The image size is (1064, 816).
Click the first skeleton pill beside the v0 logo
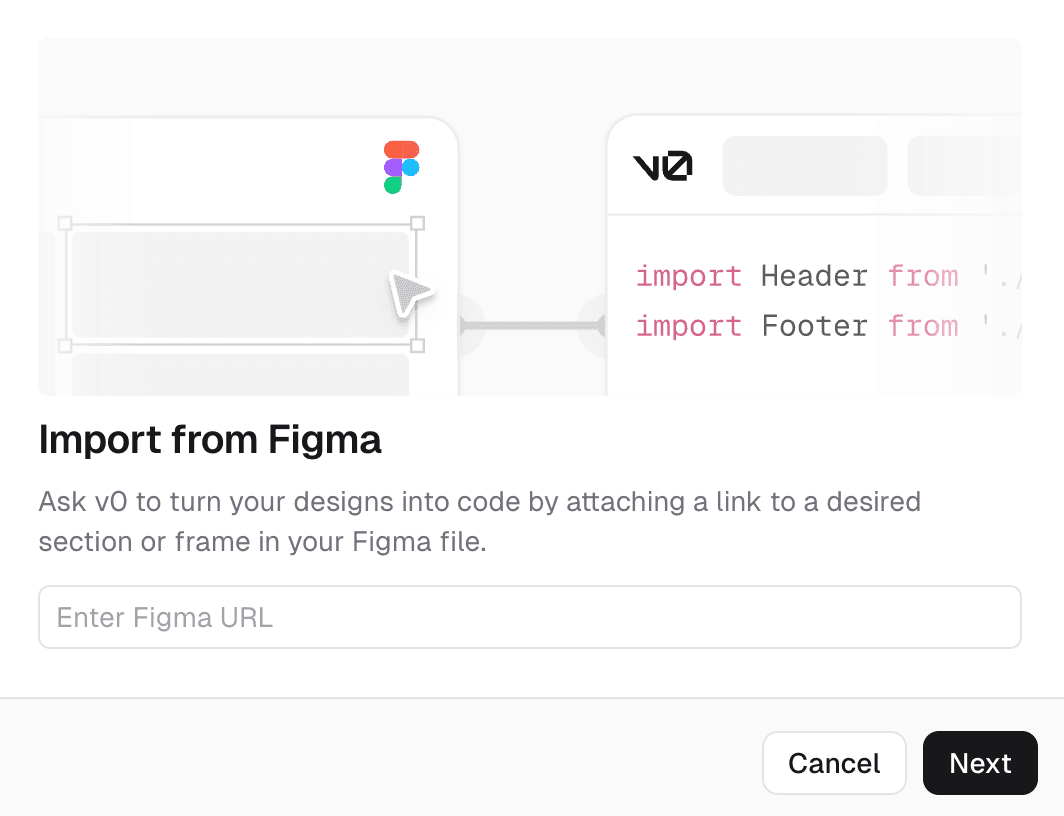click(x=804, y=165)
